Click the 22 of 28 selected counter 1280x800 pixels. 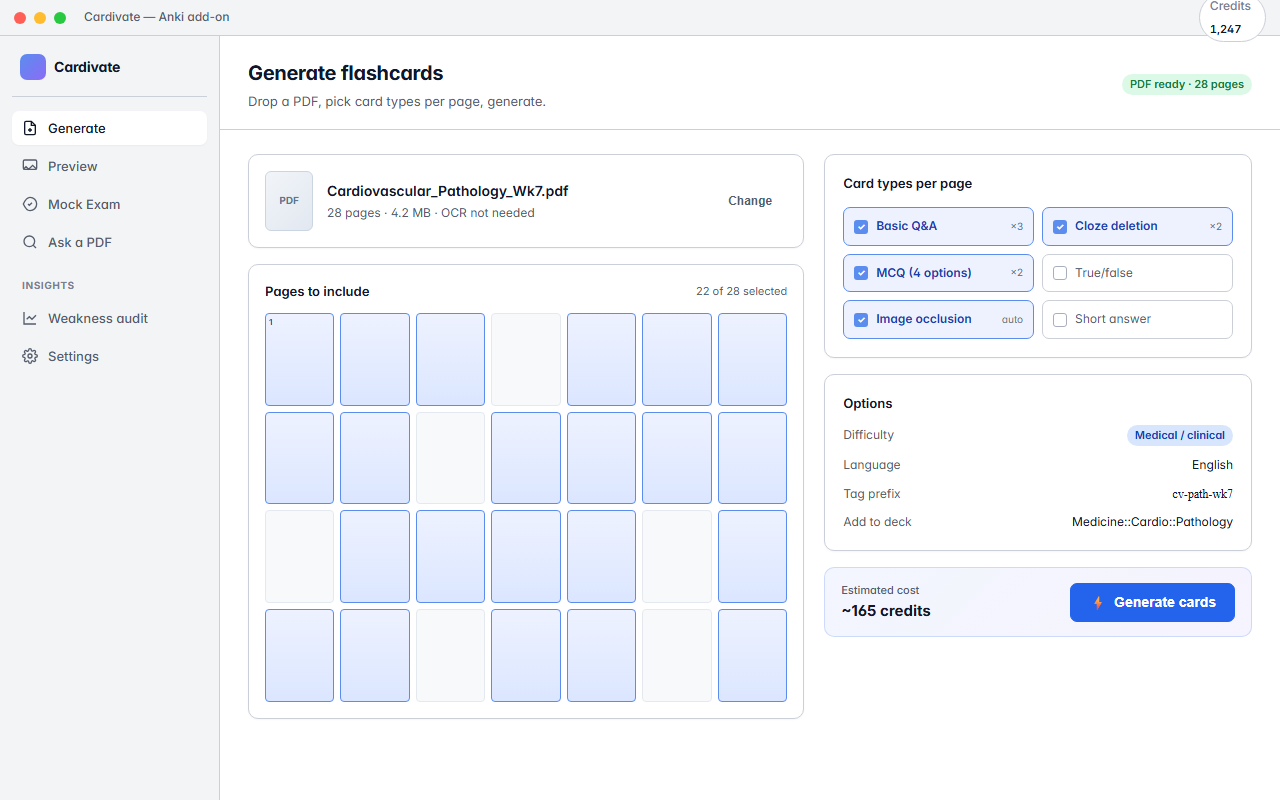pos(741,291)
